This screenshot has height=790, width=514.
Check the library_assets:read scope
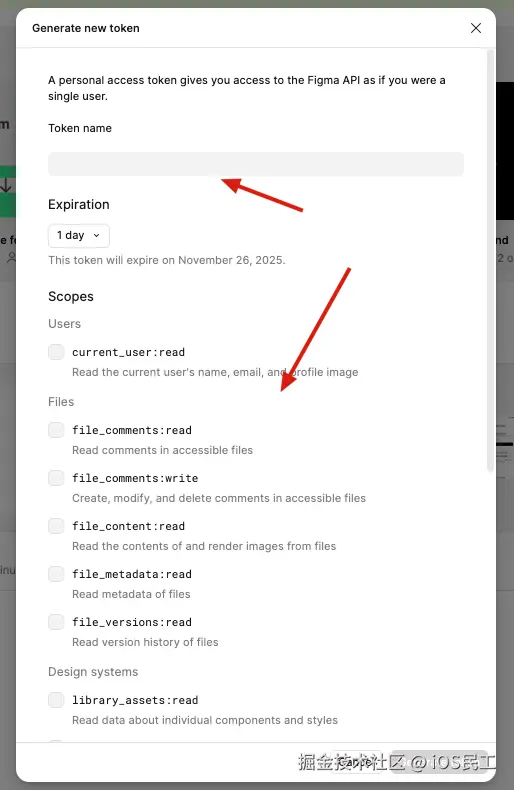(56, 700)
